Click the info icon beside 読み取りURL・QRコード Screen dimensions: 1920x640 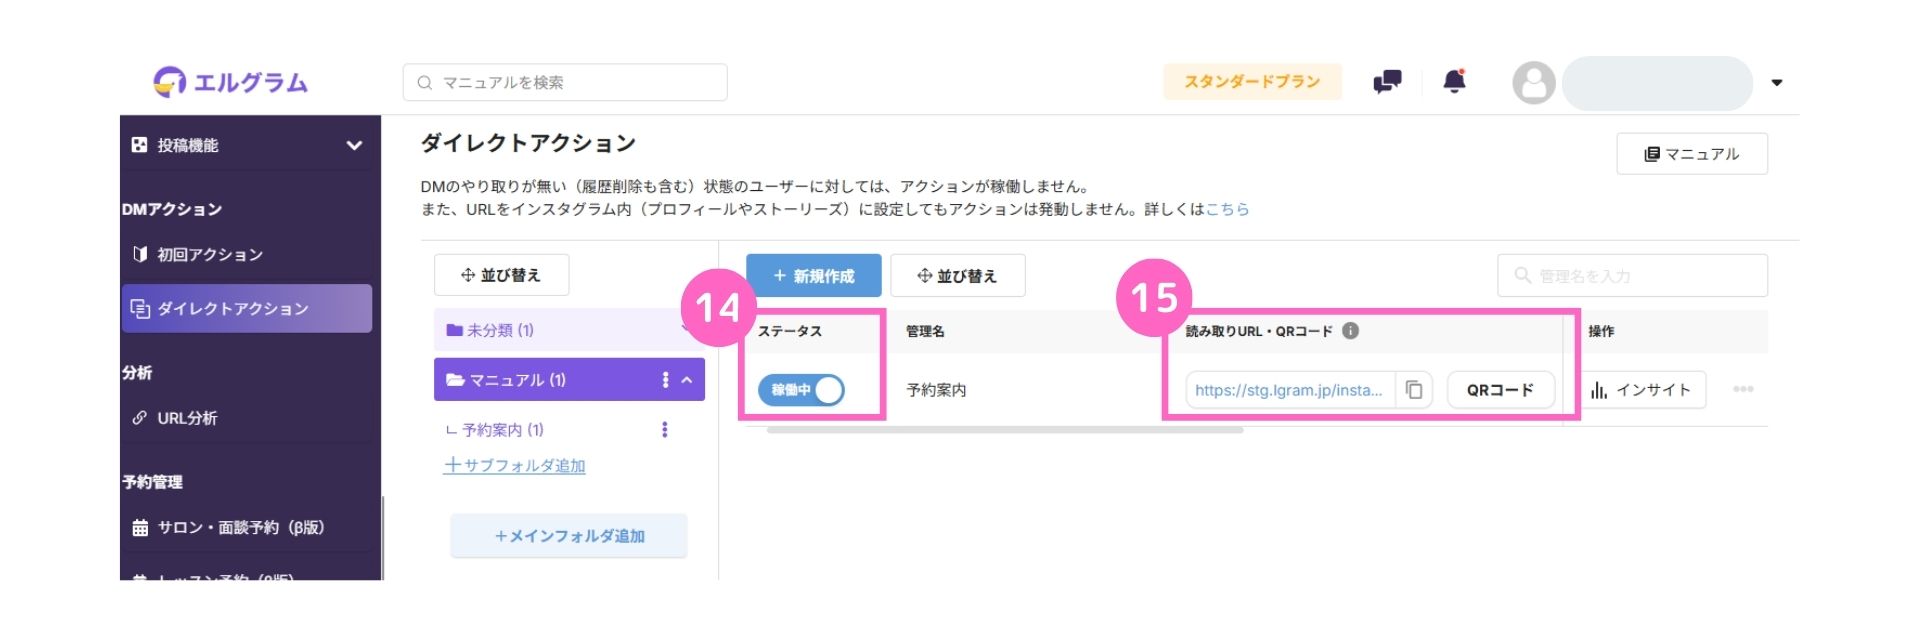point(1350,331)
